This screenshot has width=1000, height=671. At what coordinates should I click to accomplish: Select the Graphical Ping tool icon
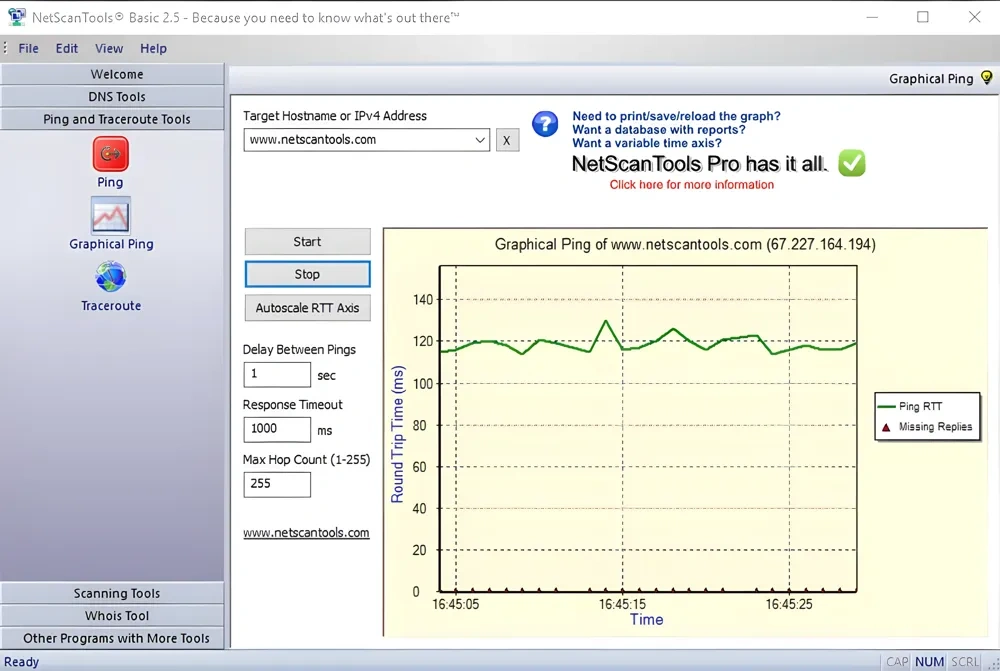point(110,216)
